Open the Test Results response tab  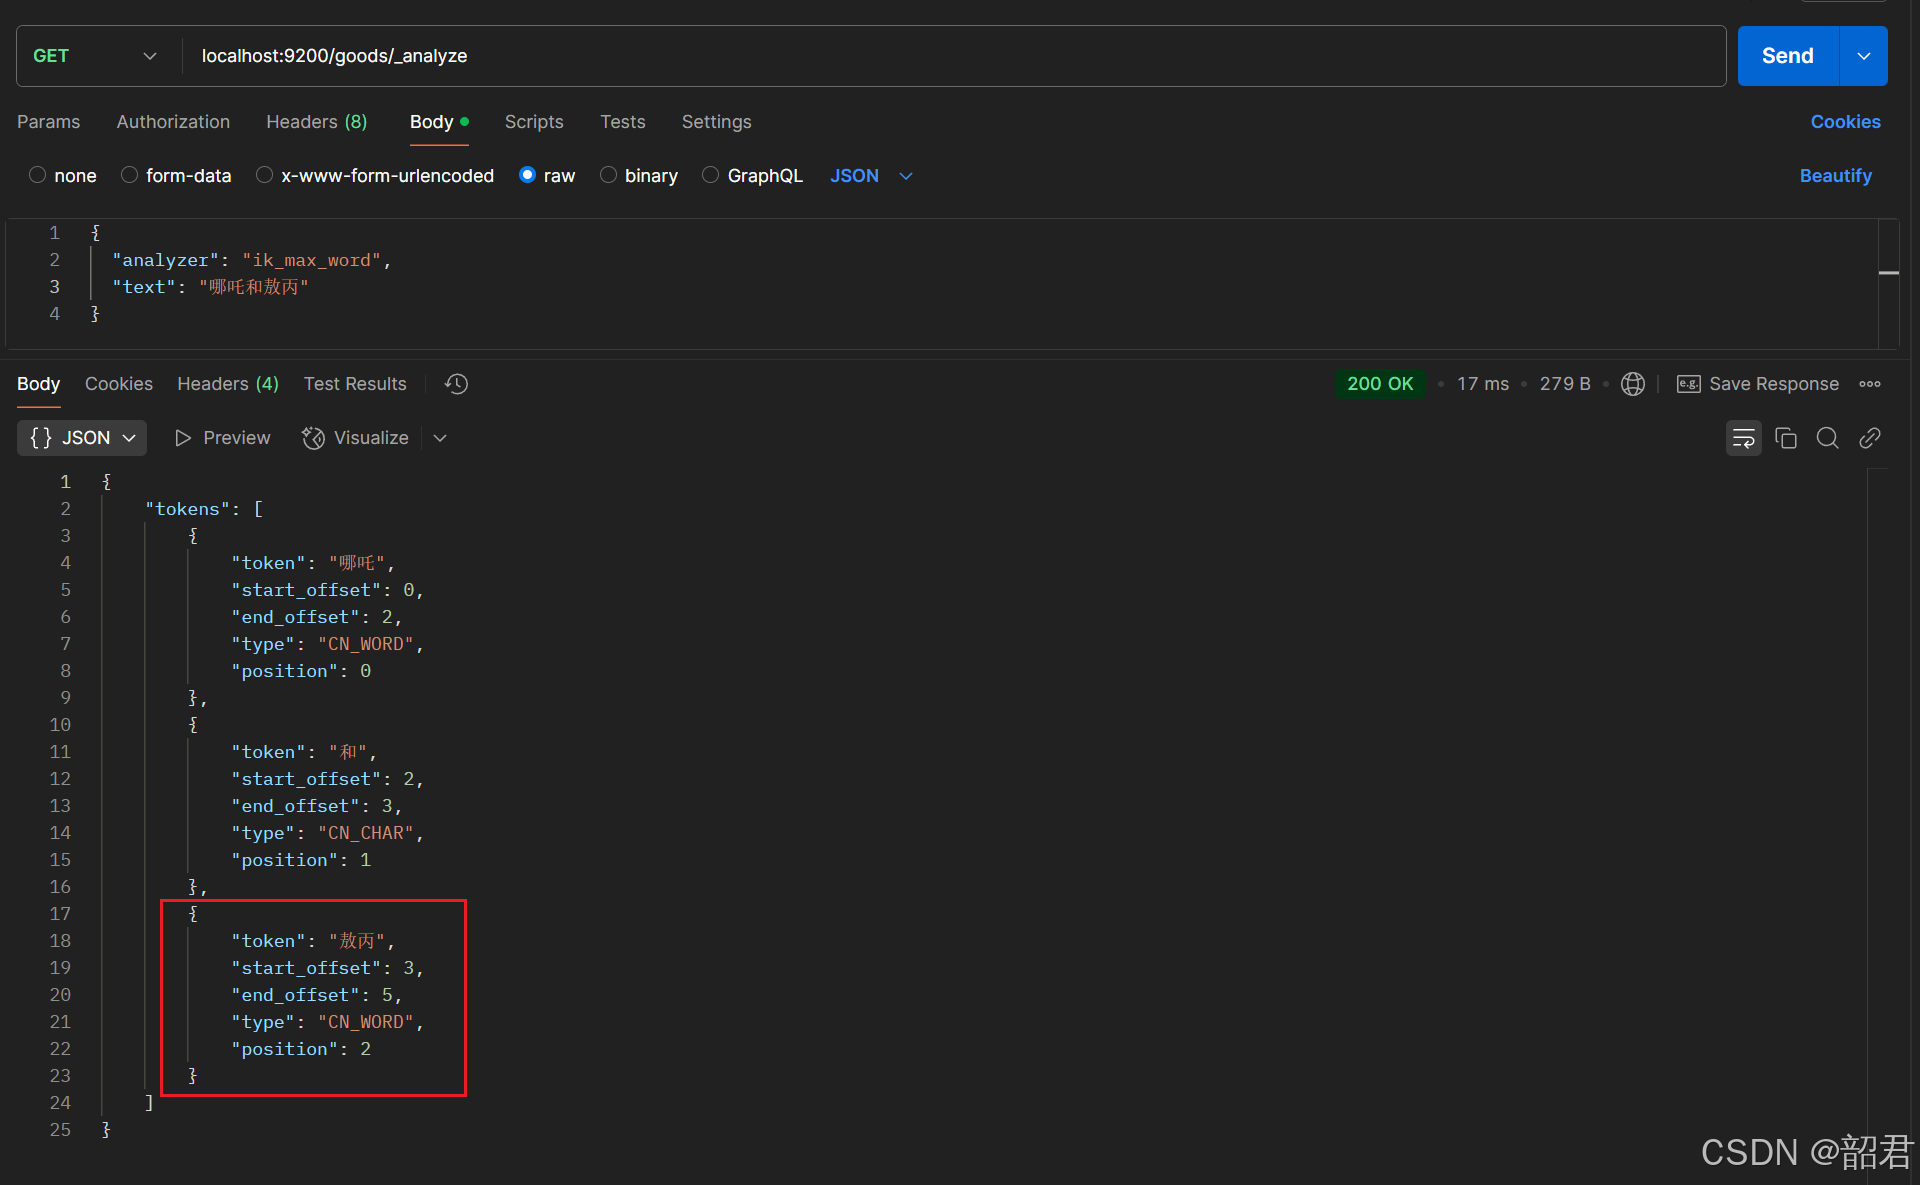point(355,384)
